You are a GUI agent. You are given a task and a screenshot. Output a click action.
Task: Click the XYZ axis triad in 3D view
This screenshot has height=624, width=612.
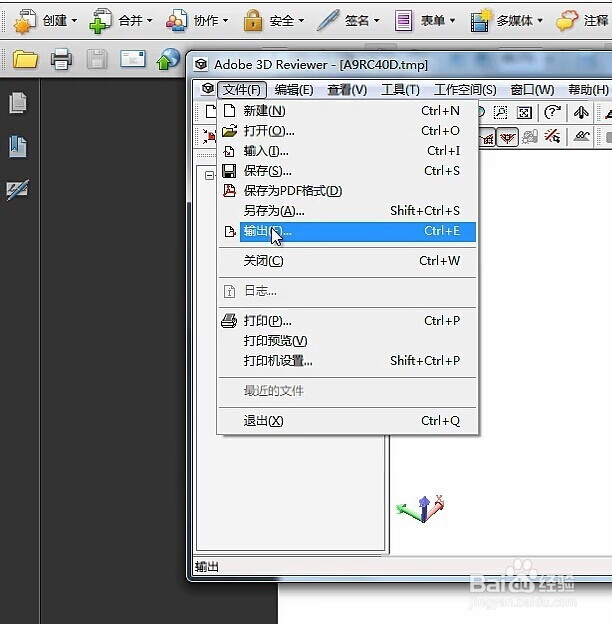[421, 509]
